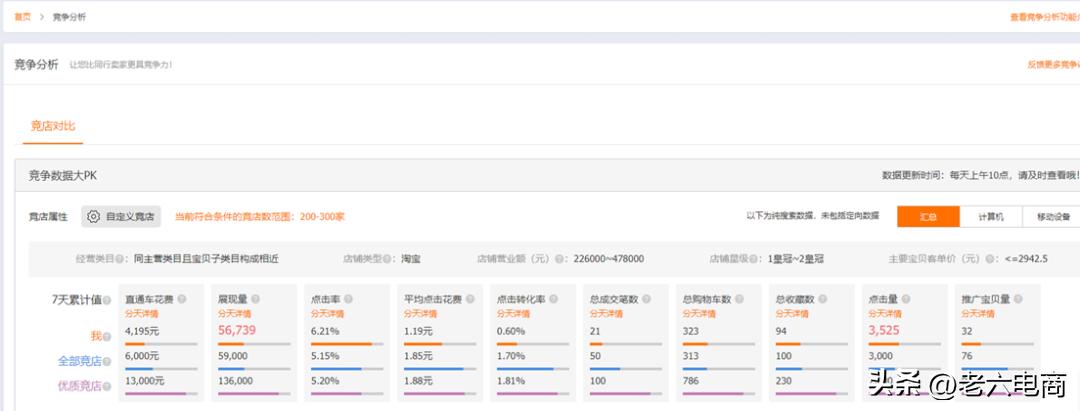The height and width of the screenshot is (411, 1080).
Task: Open 查看竞争分析功能 link at top right
Action: pyautogui.click(x=1045, y=17)
